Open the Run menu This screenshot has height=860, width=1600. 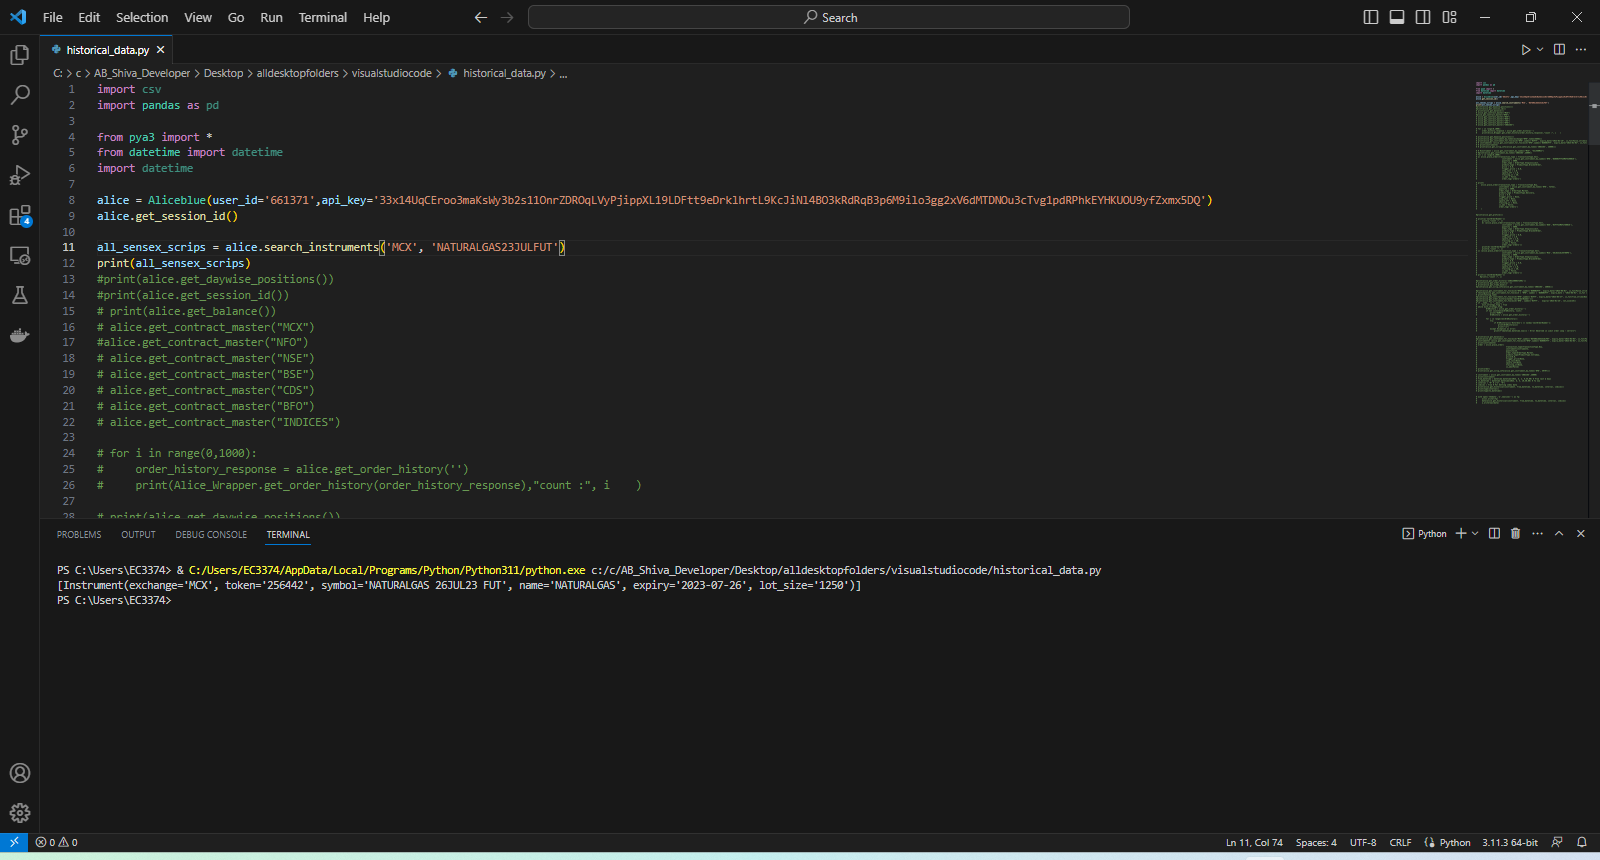pos(271,17)
